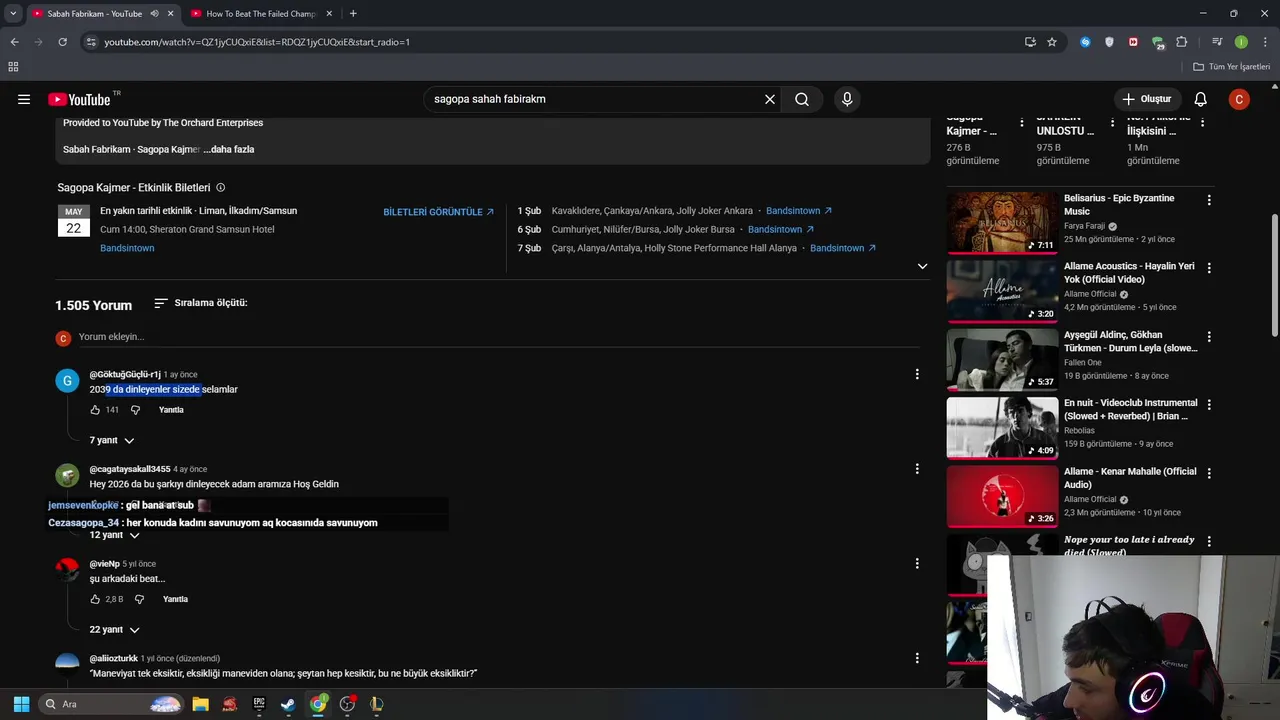Click the browser address bar URL

point(257,42)
